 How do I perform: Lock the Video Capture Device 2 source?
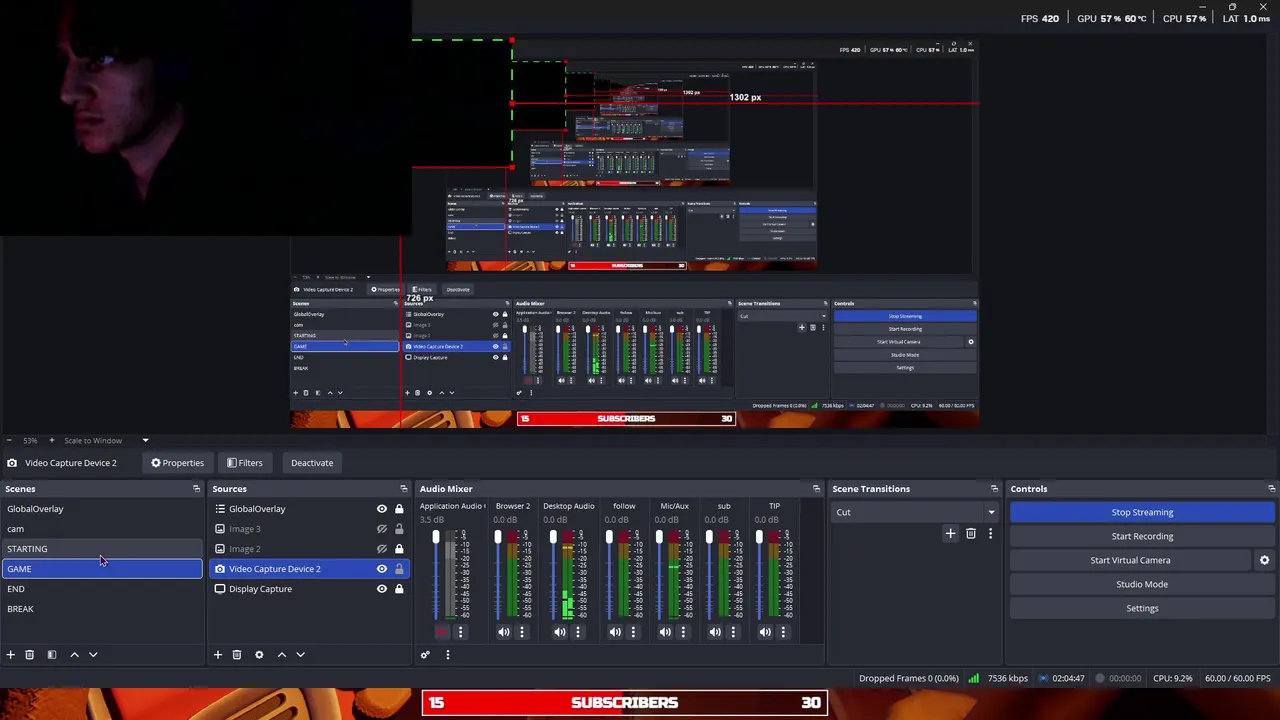(399, 569)
